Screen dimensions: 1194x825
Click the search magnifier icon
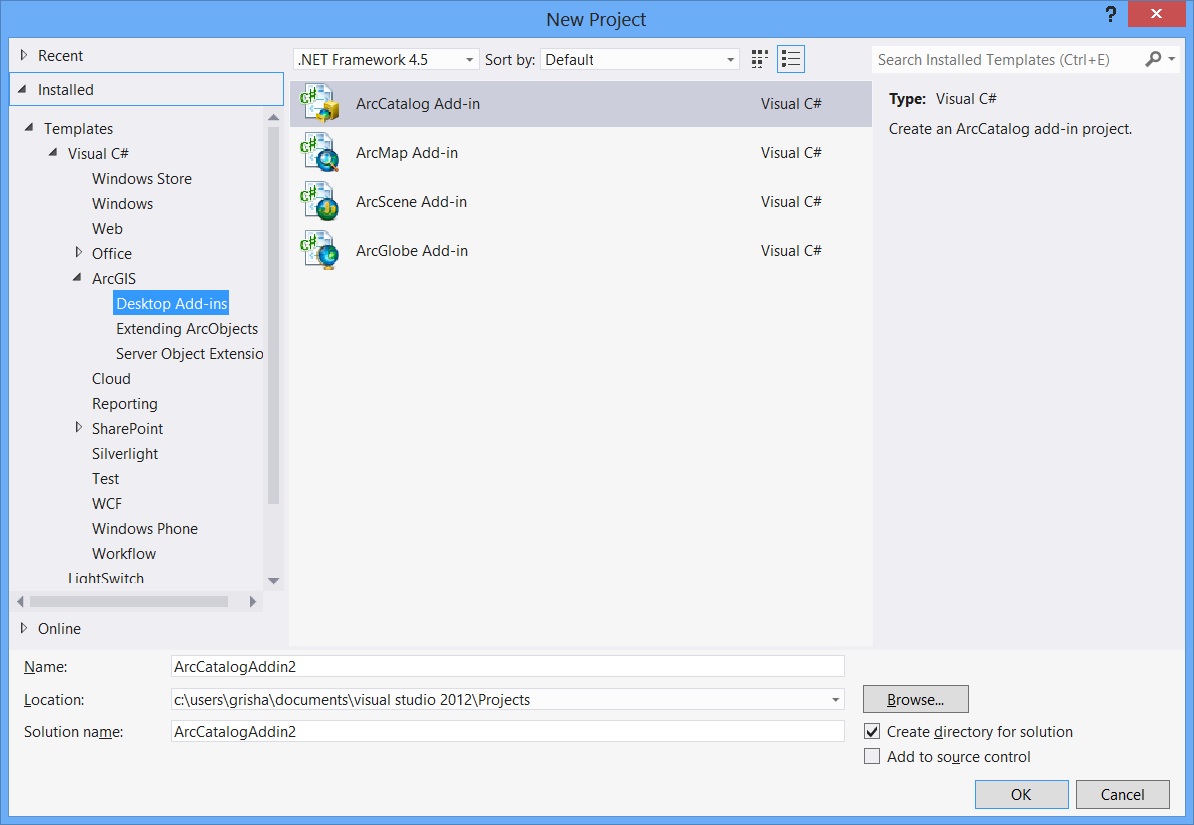click(x=1153, y=59)
